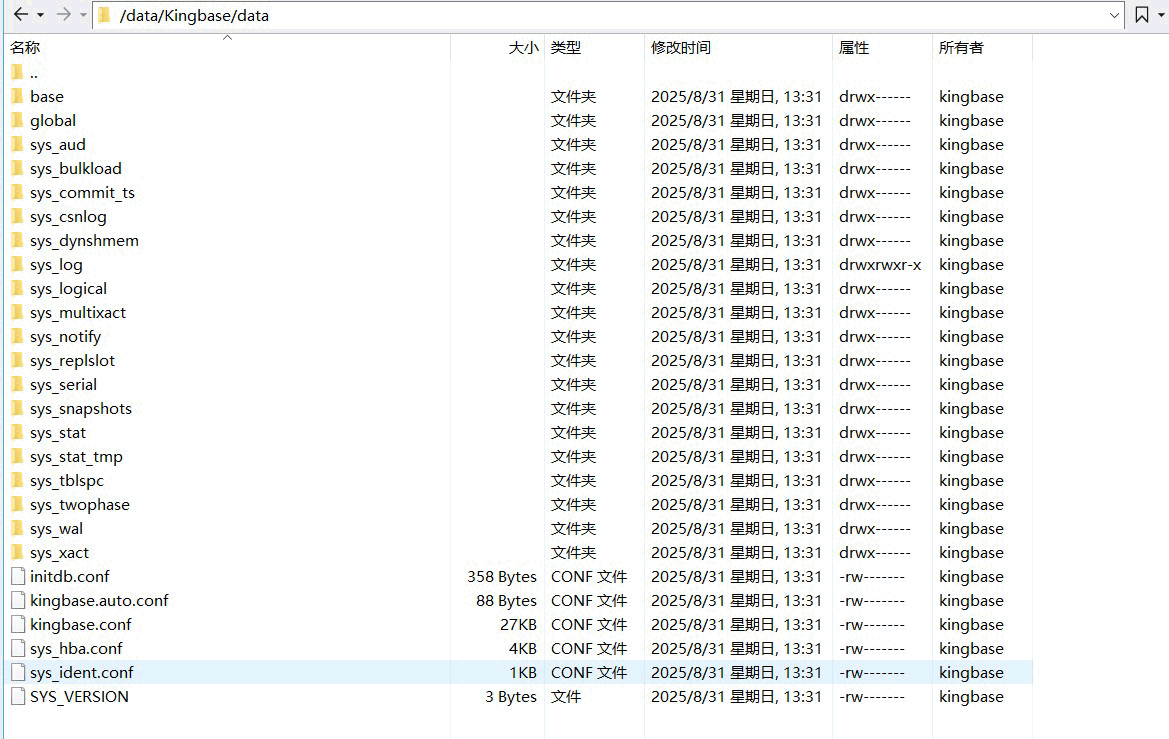This screenshot has width=1169, height=739.
Task: Select the sys_aud folder icon
Action: 18,144
